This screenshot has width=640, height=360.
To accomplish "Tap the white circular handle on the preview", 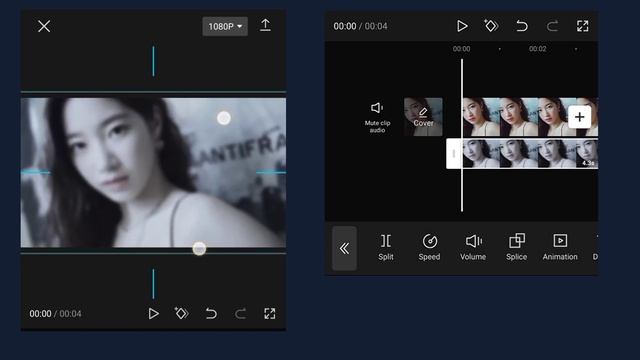I will (224, 118).
